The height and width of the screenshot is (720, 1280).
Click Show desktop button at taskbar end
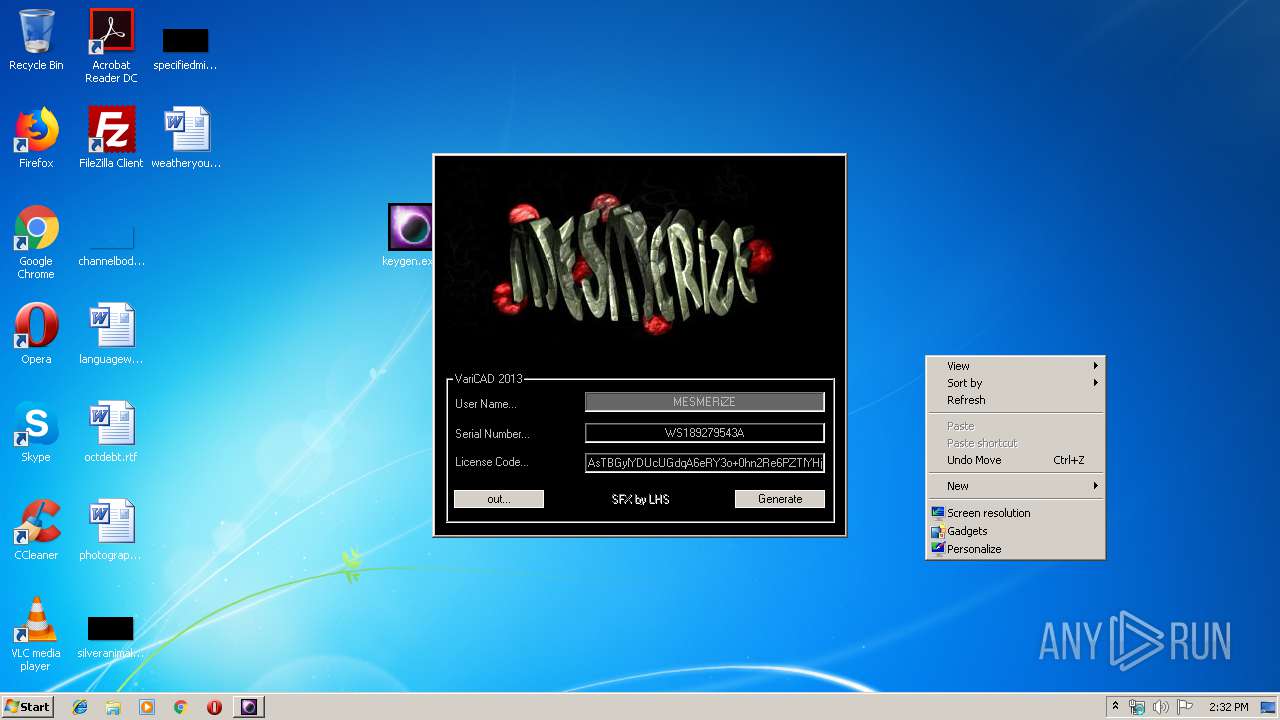coord(1269,707)
